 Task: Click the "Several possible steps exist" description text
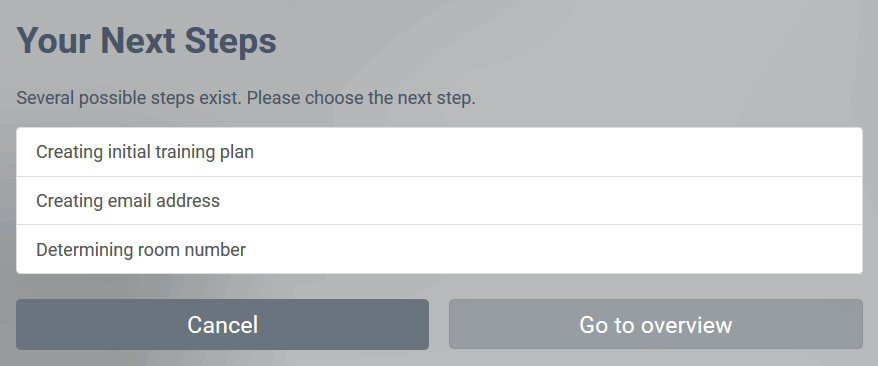point(246,98)
